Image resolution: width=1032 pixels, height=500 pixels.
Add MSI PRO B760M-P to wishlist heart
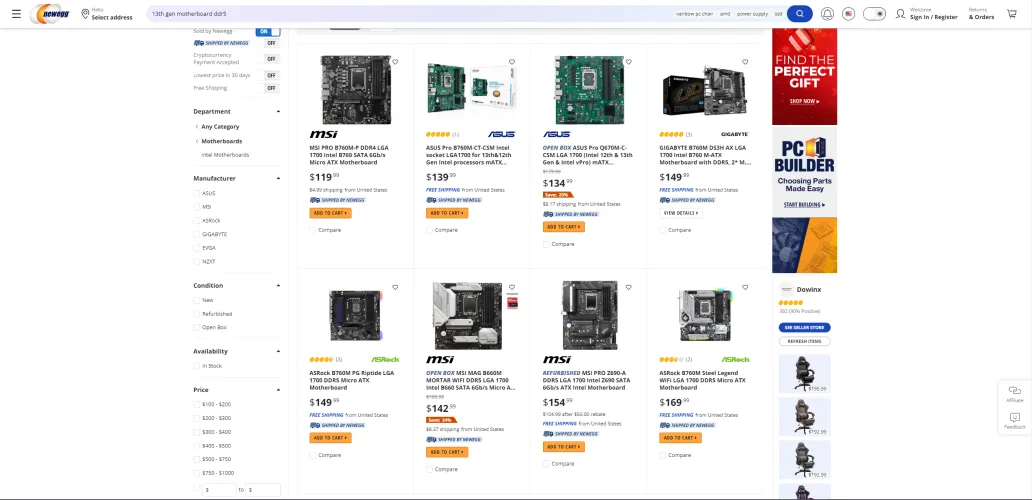pyautogui.click(x=395, y=62)
